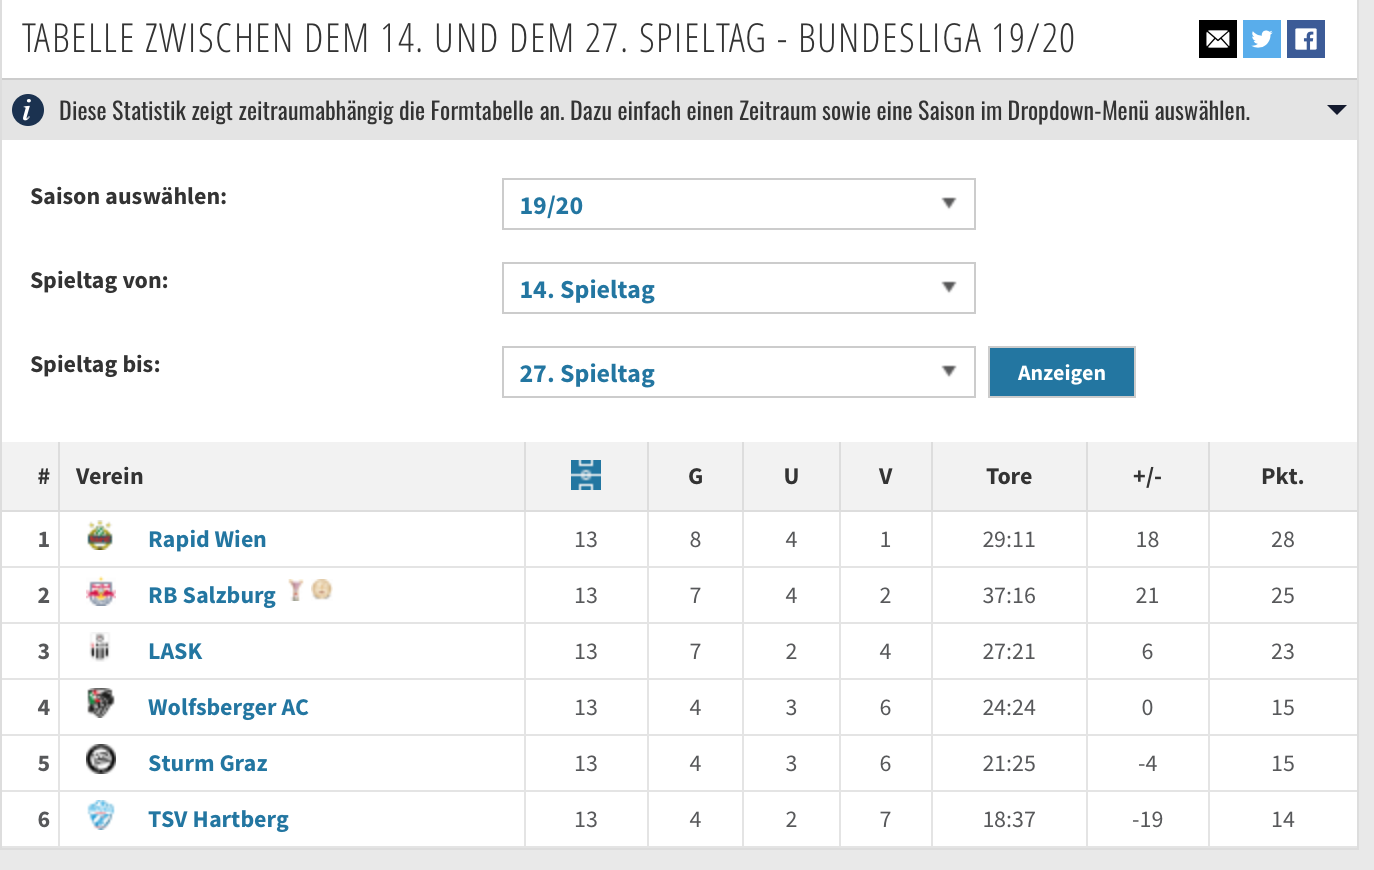Click the trophy icon beside RB Salzburg

295,591
